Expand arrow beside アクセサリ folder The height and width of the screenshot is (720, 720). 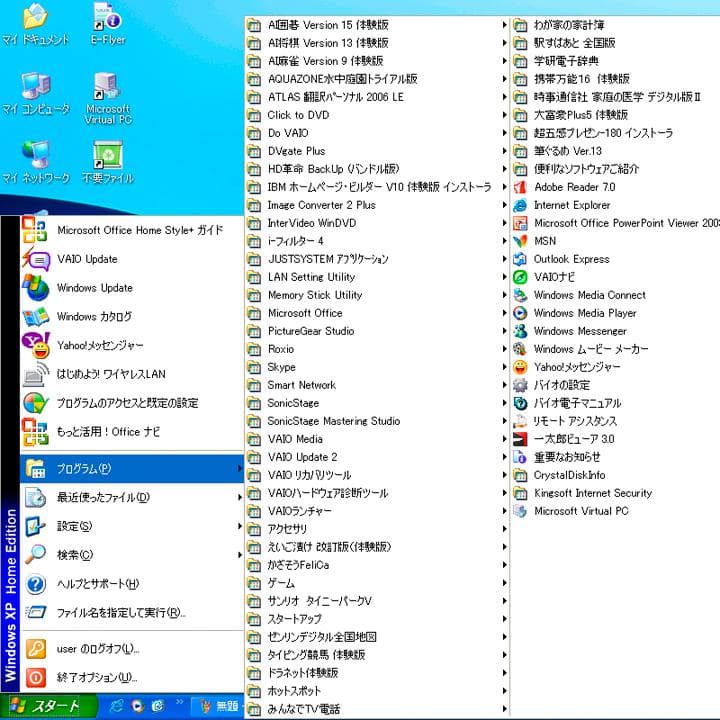[x=504, y=529]
